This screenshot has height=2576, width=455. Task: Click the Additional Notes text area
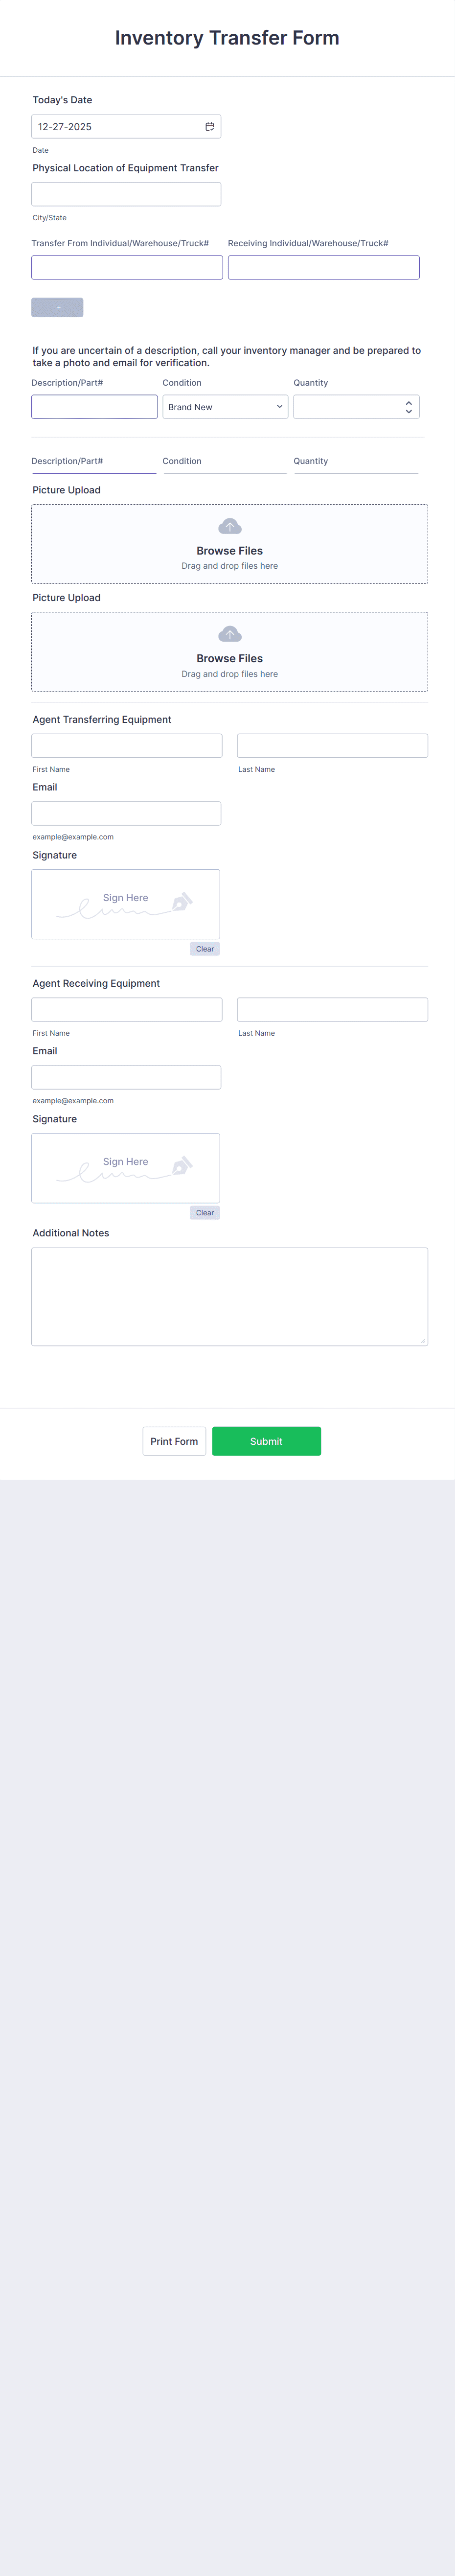coord(229,1295)
